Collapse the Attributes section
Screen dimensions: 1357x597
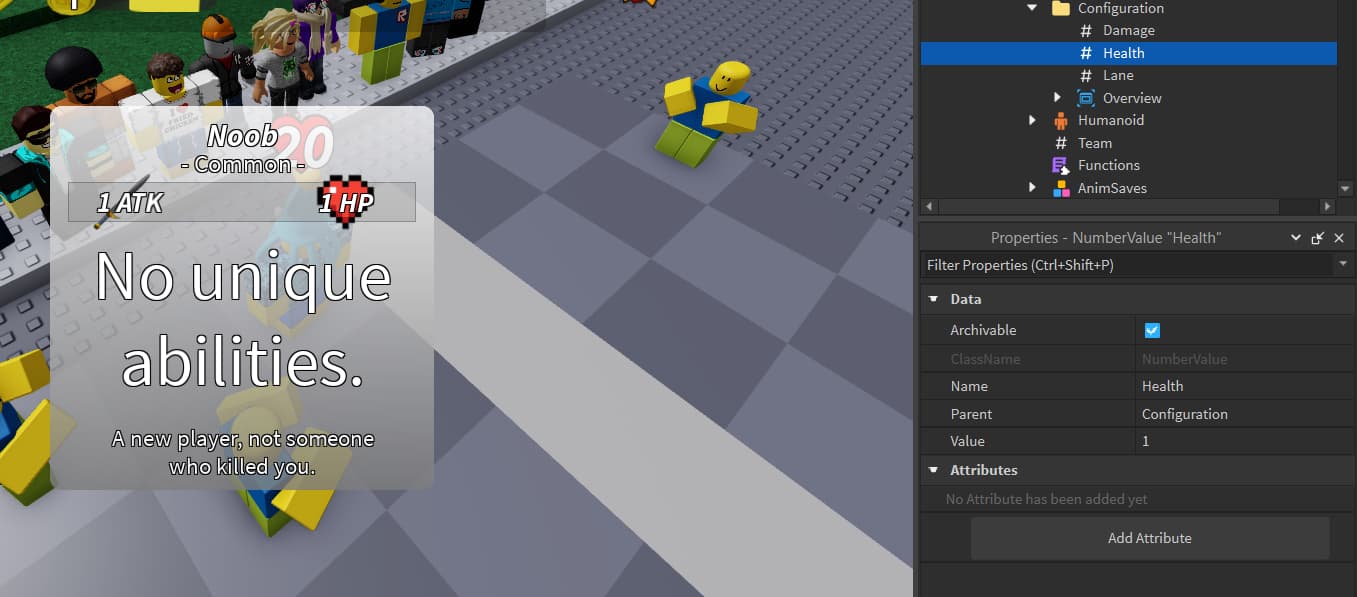click(x=933, y=470)
